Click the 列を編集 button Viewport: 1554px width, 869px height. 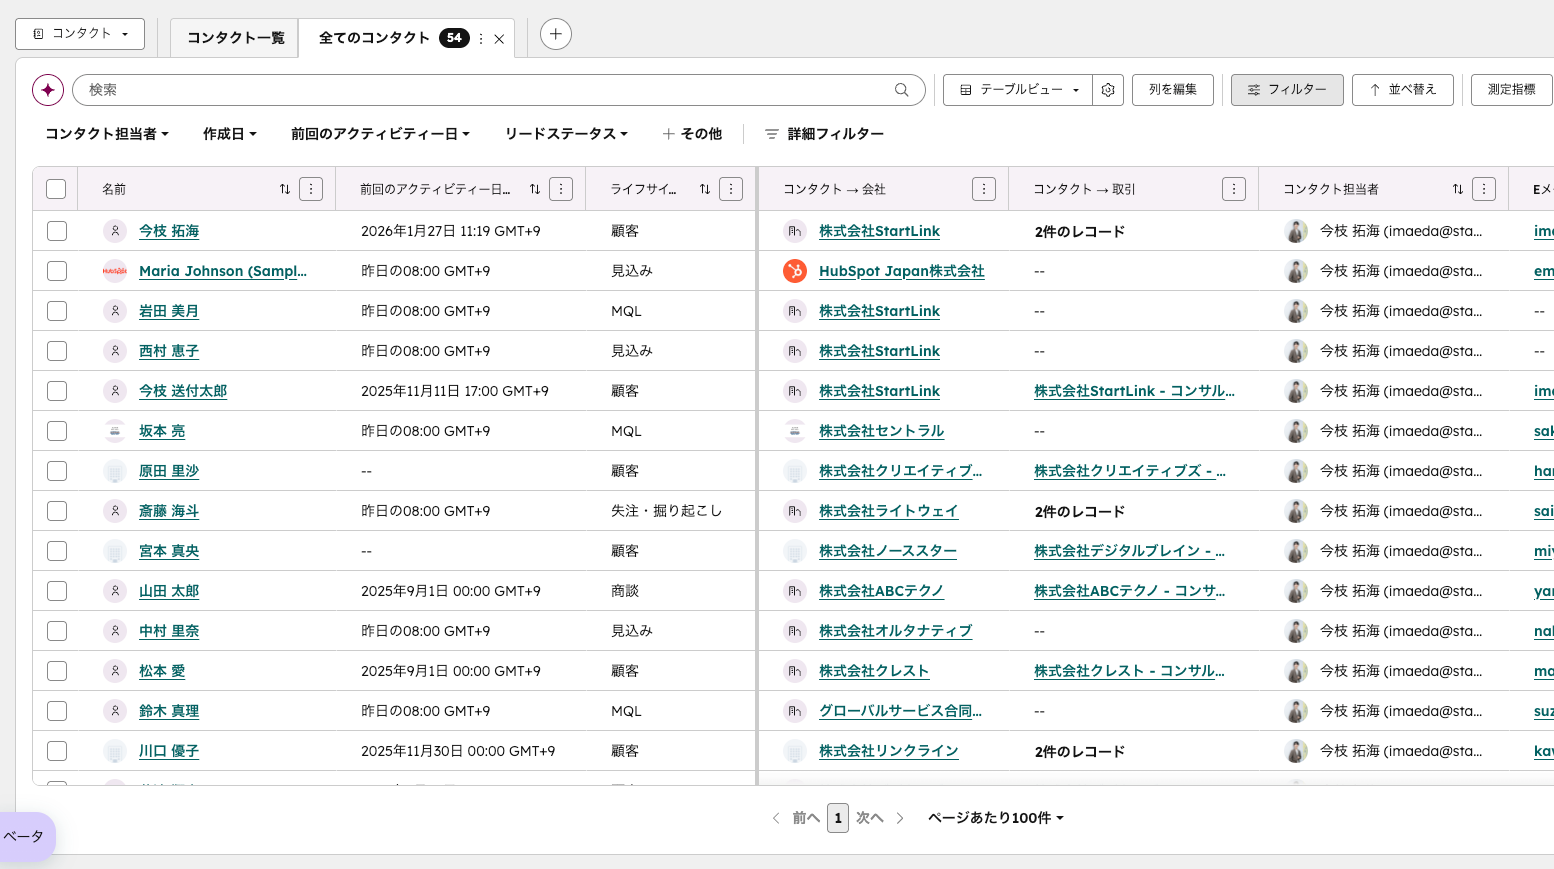point(1172,89)
